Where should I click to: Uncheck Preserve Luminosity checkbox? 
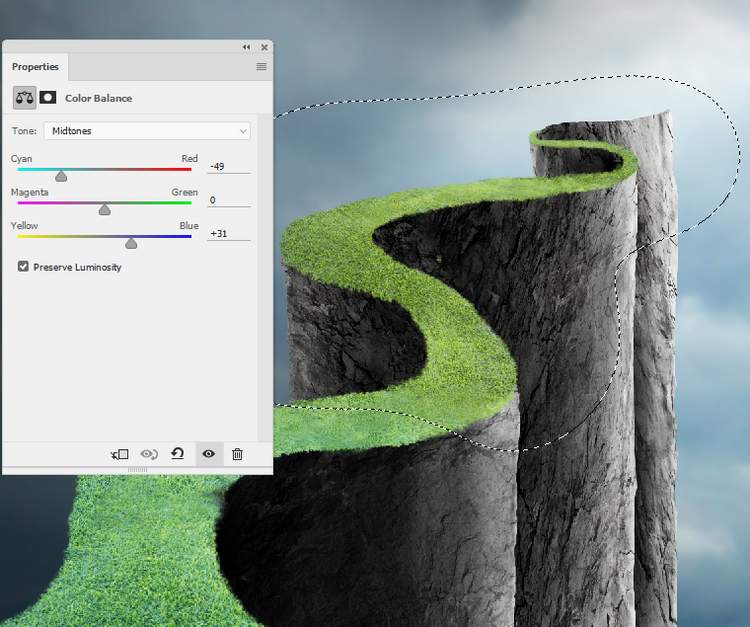tap(23, 266)
